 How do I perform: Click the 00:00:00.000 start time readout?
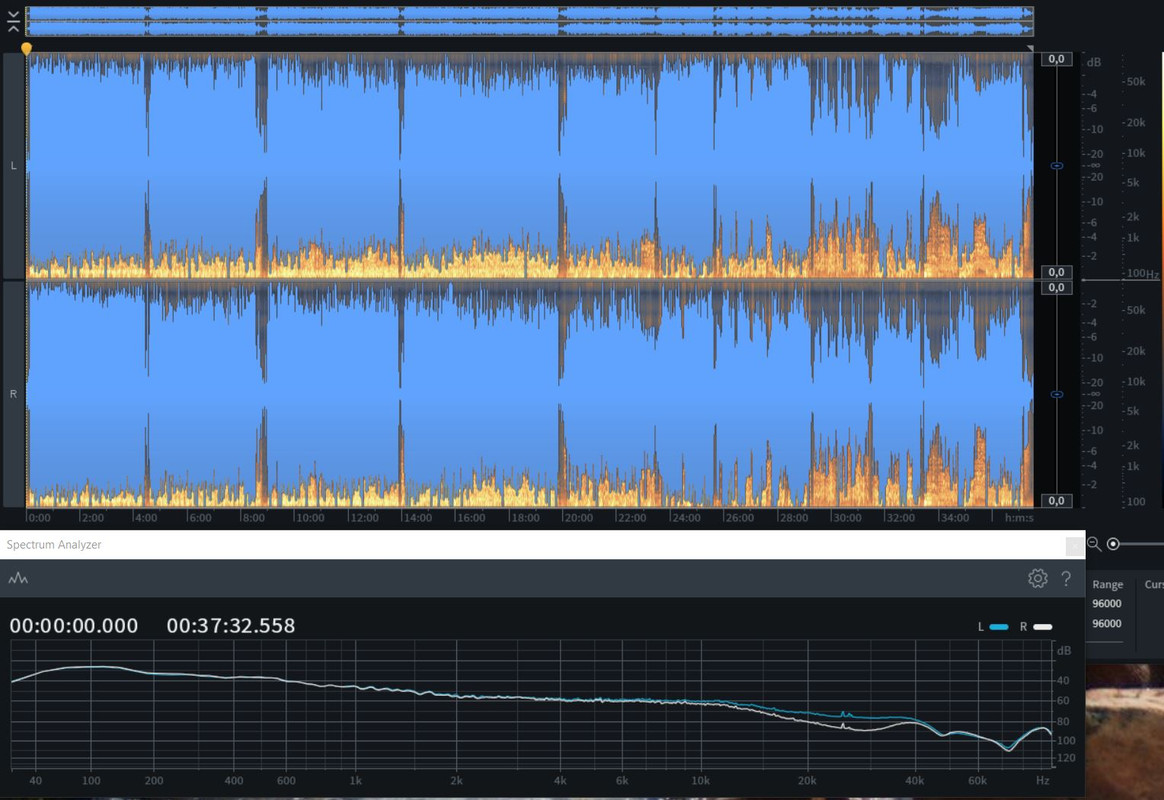pyautogui.click(x=73, y=626)
